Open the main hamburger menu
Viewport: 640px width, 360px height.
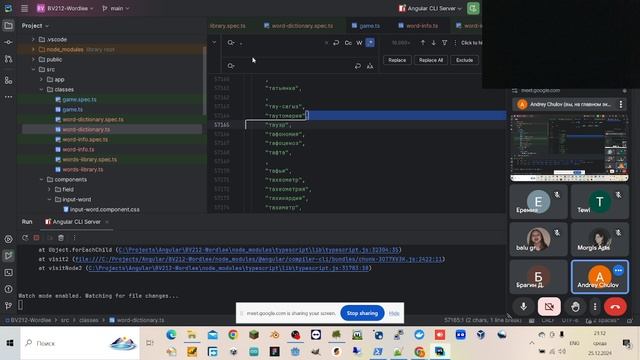(x=24, y=8)
